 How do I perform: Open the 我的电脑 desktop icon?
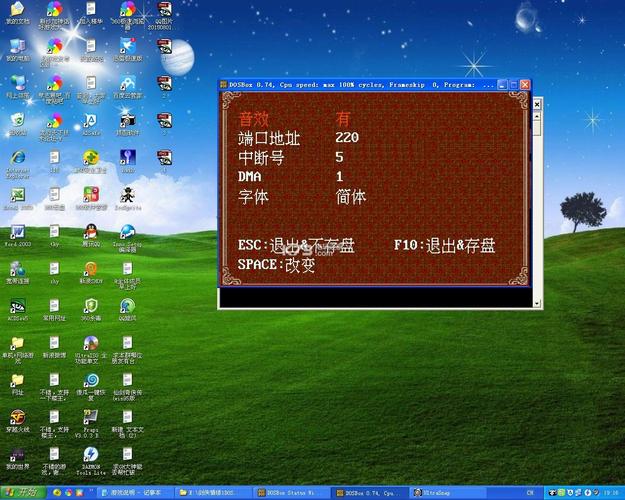click(x=18, y=50)
